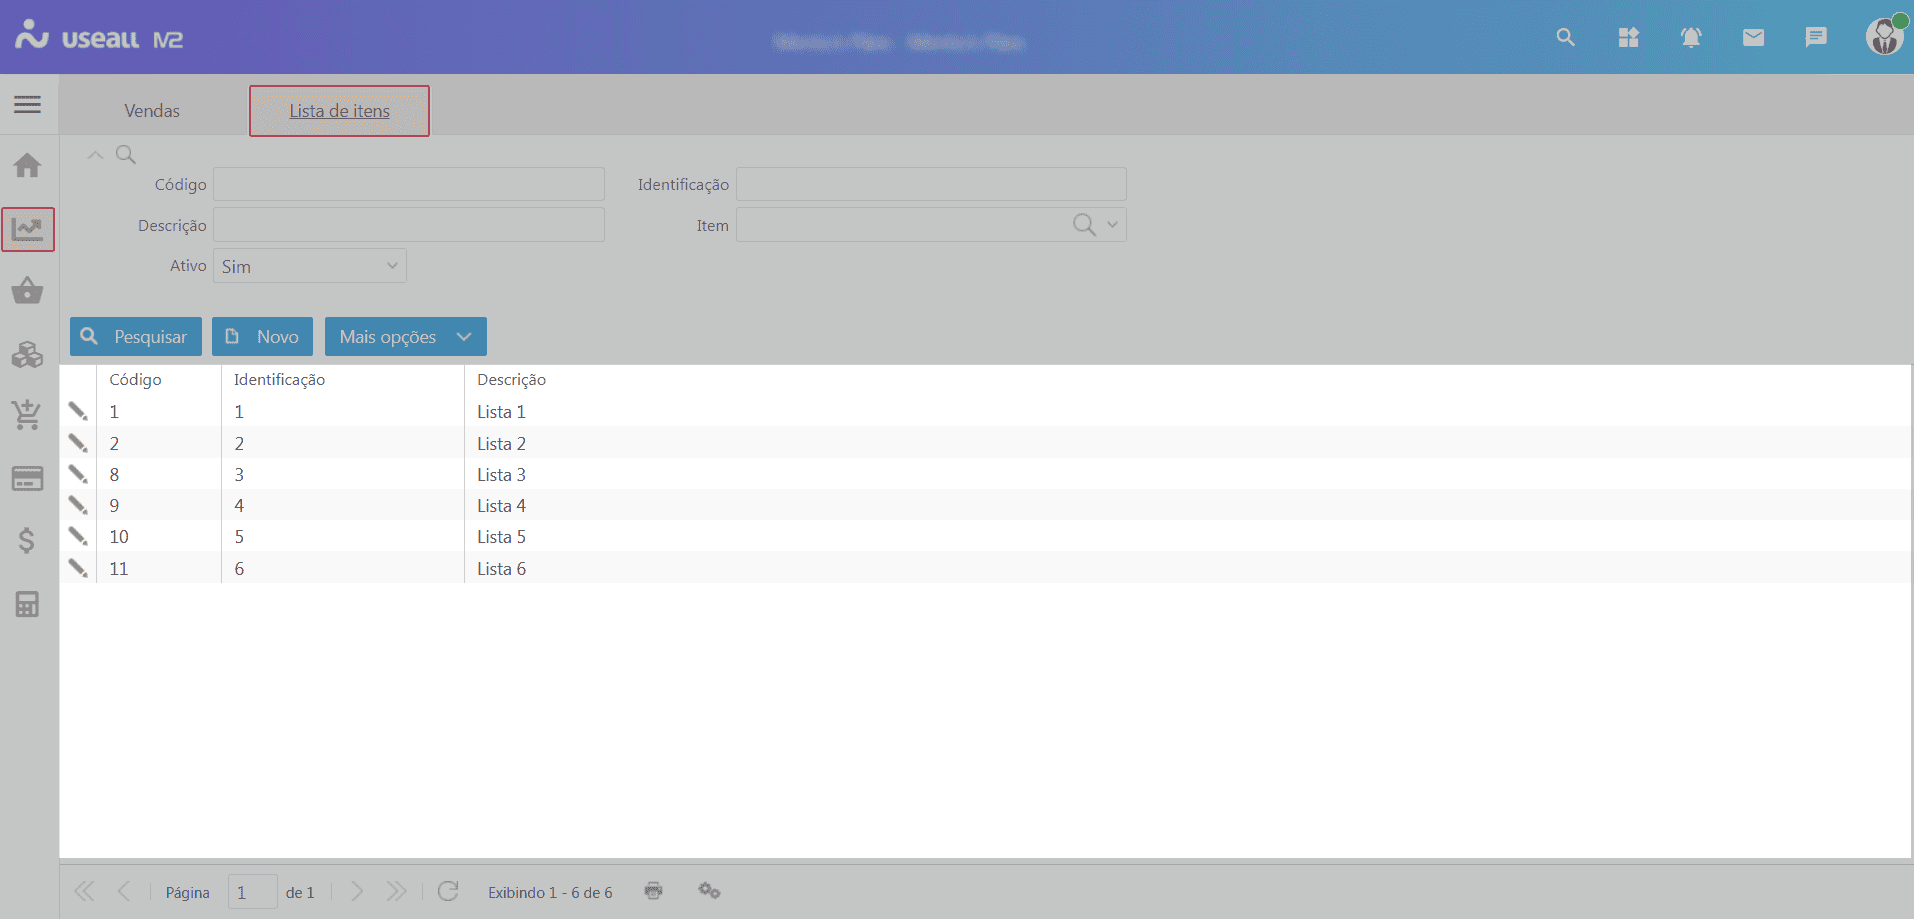The height and width of the screenshot is (919, 1914).
Task: Open the shopping basket sidebar icon
Action: click(x=28, y=291)
